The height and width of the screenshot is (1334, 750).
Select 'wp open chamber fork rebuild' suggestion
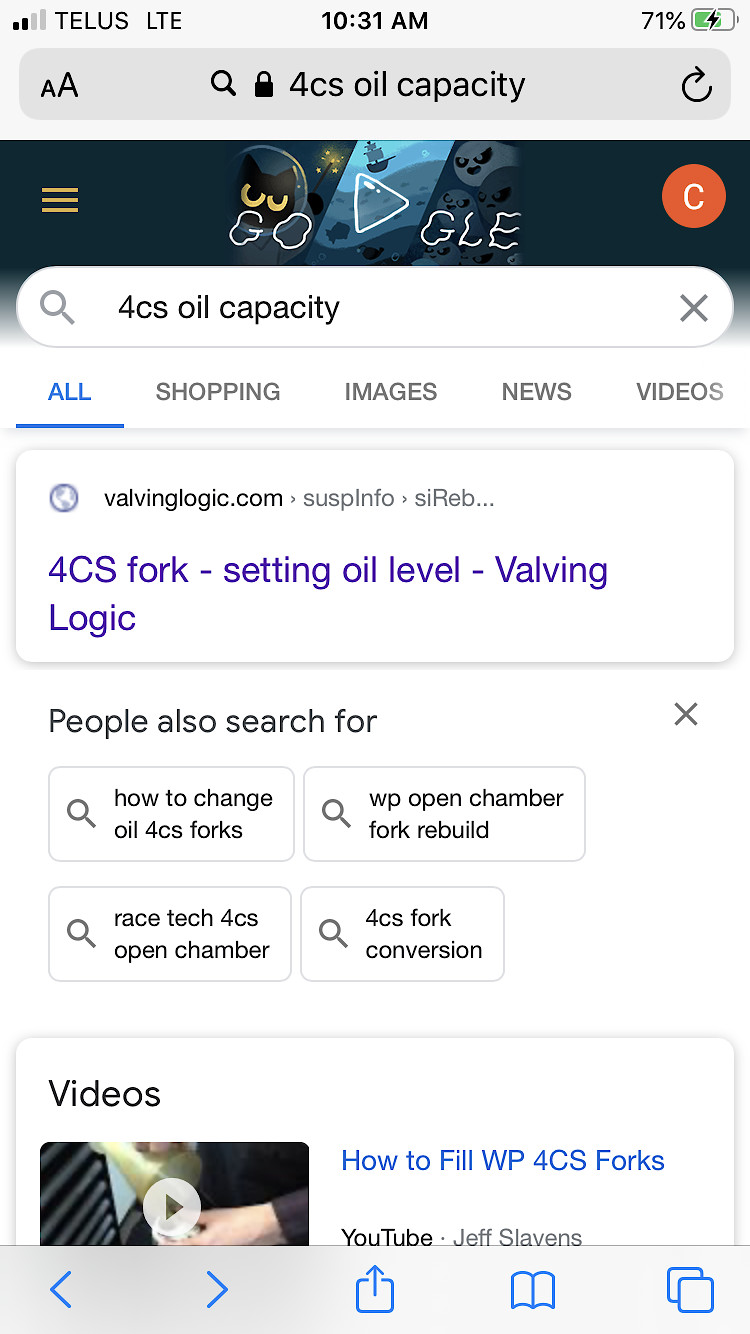coord(444,814)
